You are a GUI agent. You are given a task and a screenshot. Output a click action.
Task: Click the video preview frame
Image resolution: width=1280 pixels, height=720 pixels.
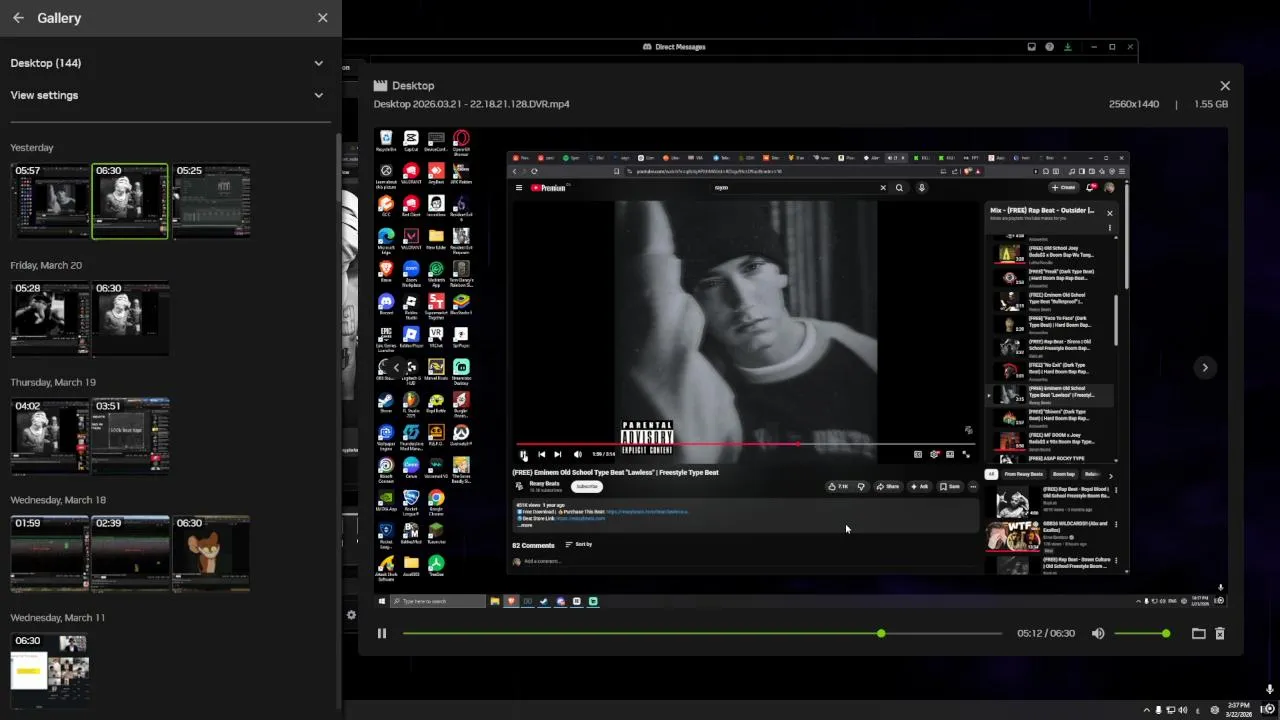(801, 366)
